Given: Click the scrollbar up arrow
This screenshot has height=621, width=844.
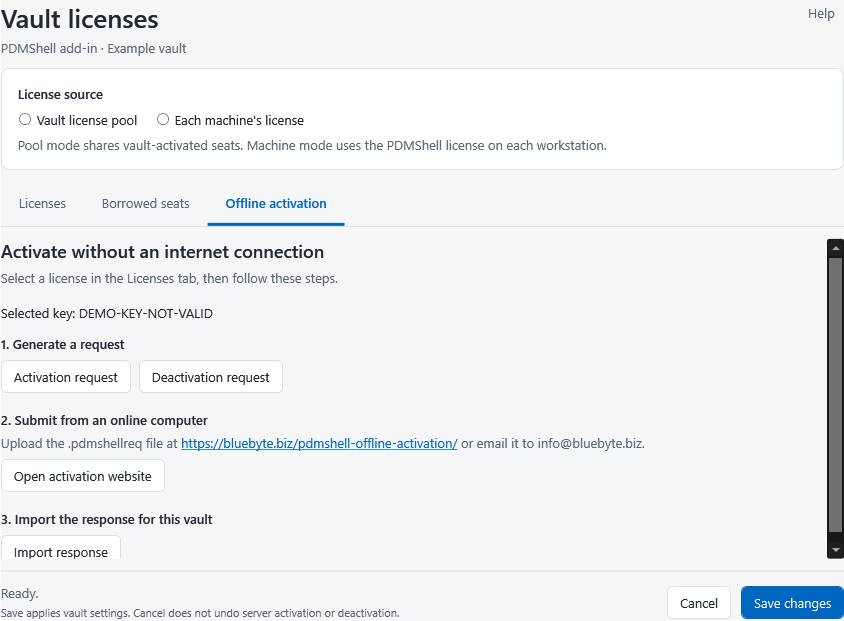Looking at the screenshot, I should click(835, 248).
